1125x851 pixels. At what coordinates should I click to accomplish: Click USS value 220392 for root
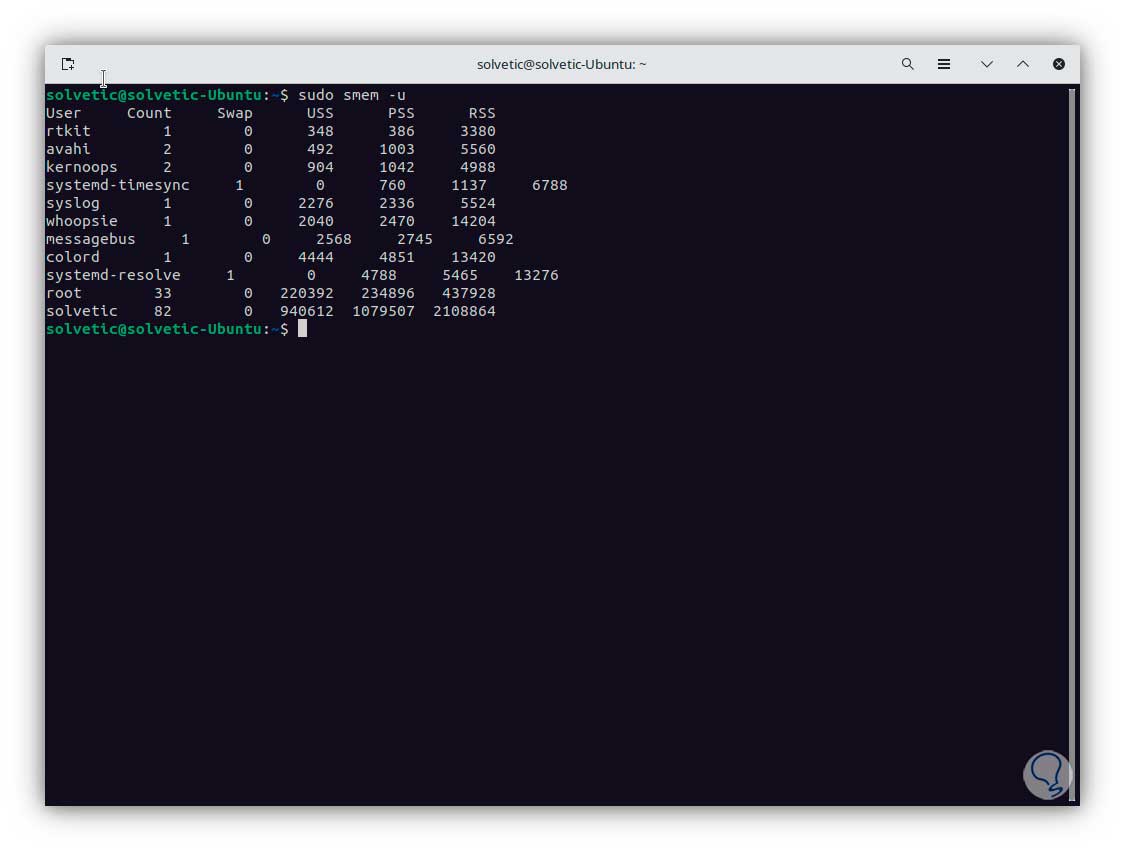tap(306, 293)
